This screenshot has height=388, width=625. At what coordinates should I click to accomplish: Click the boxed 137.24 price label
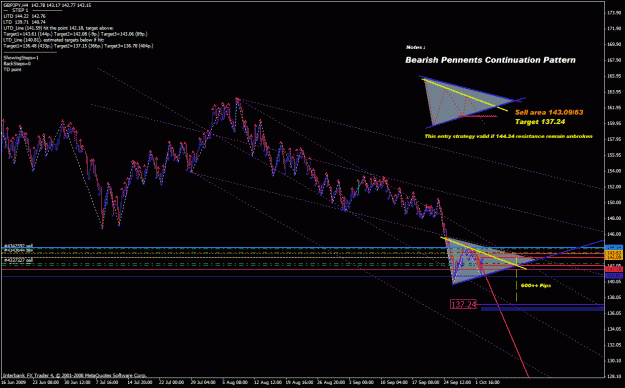click(x=463, y=305)
